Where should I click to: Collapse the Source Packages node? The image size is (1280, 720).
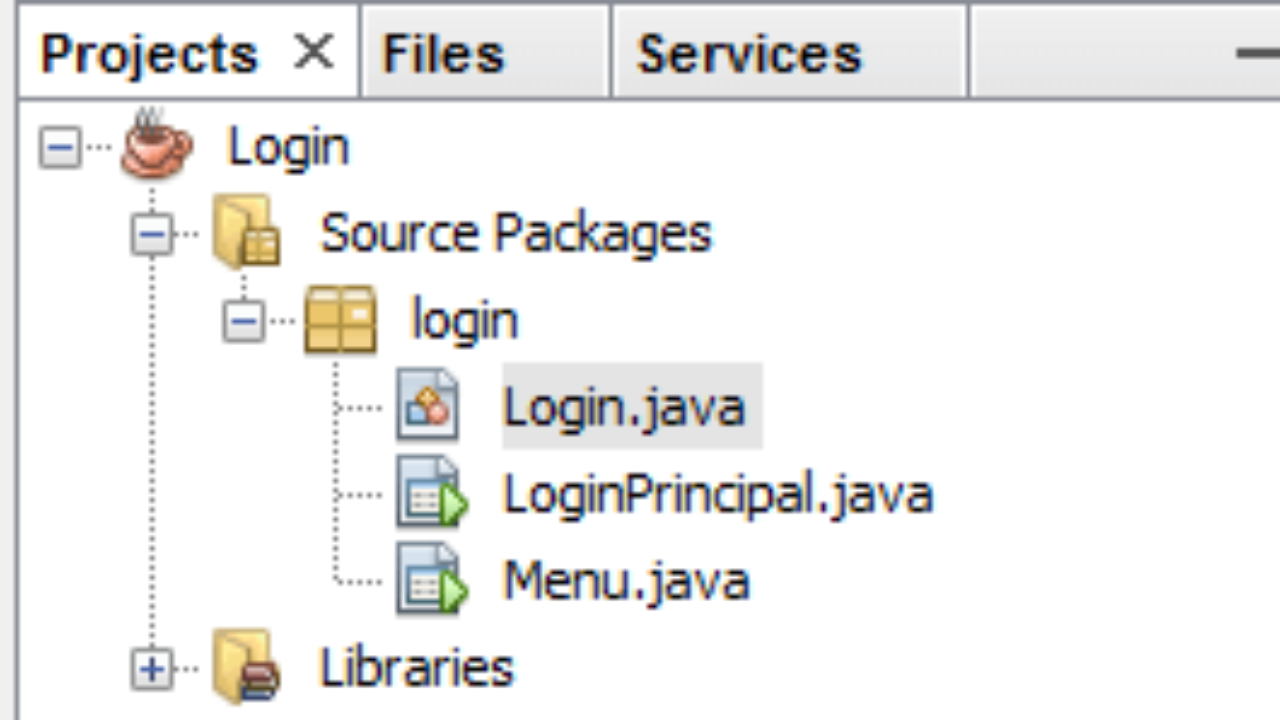coord(152,235)
